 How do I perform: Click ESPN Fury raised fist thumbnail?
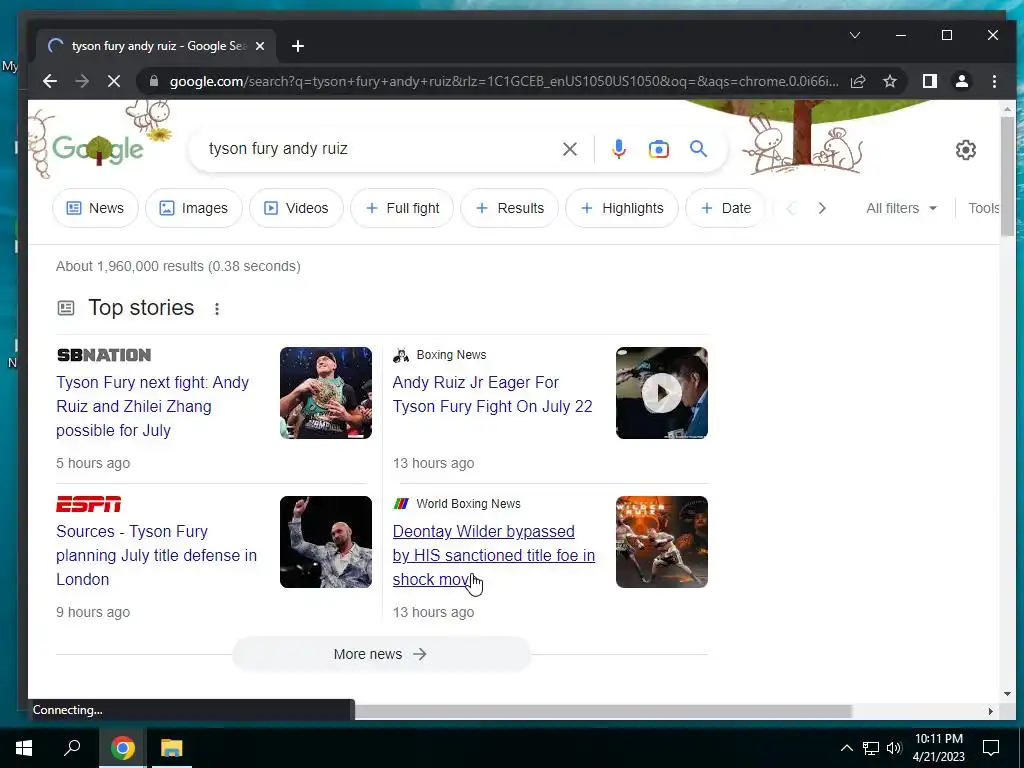326,541
